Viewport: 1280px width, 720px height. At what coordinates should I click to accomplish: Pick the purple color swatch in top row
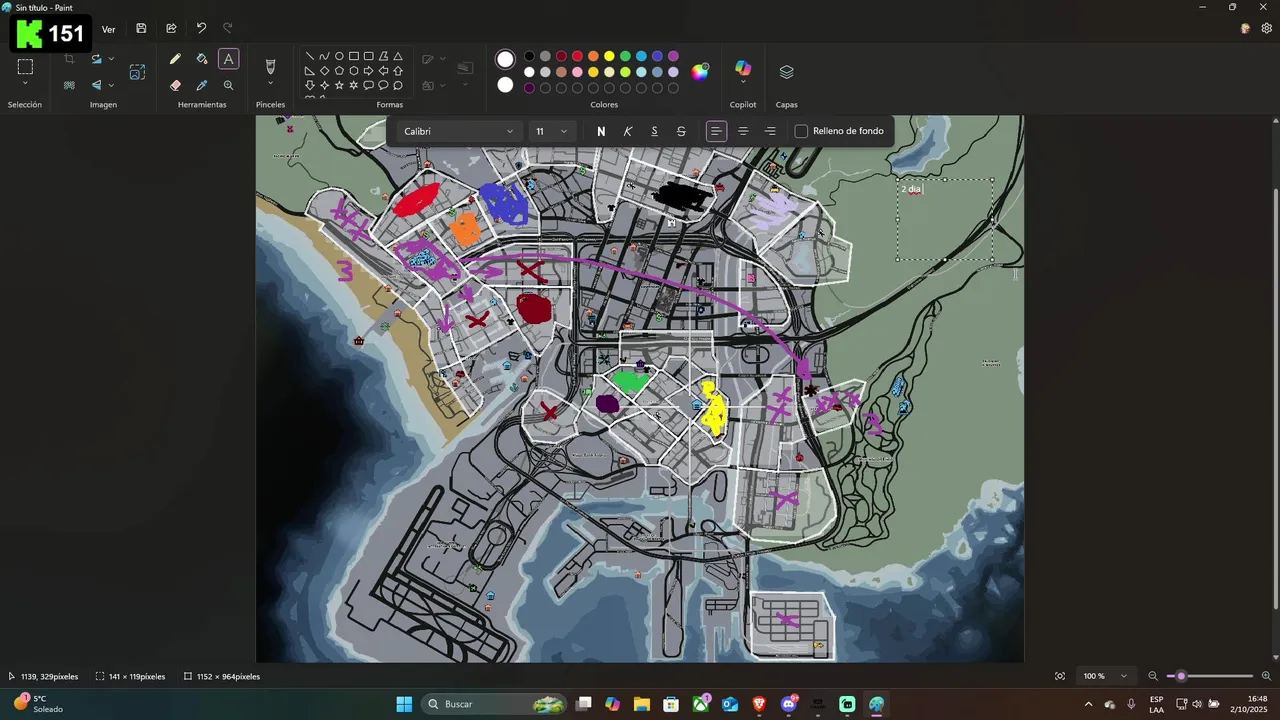673,56
